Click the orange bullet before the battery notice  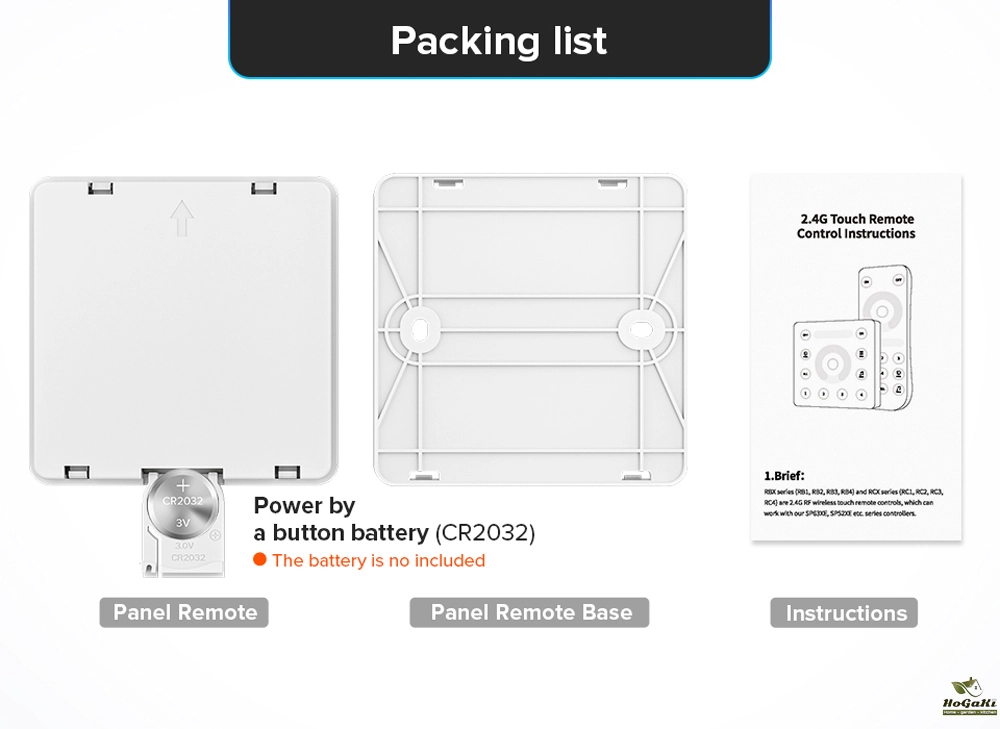tap(260, 560)
